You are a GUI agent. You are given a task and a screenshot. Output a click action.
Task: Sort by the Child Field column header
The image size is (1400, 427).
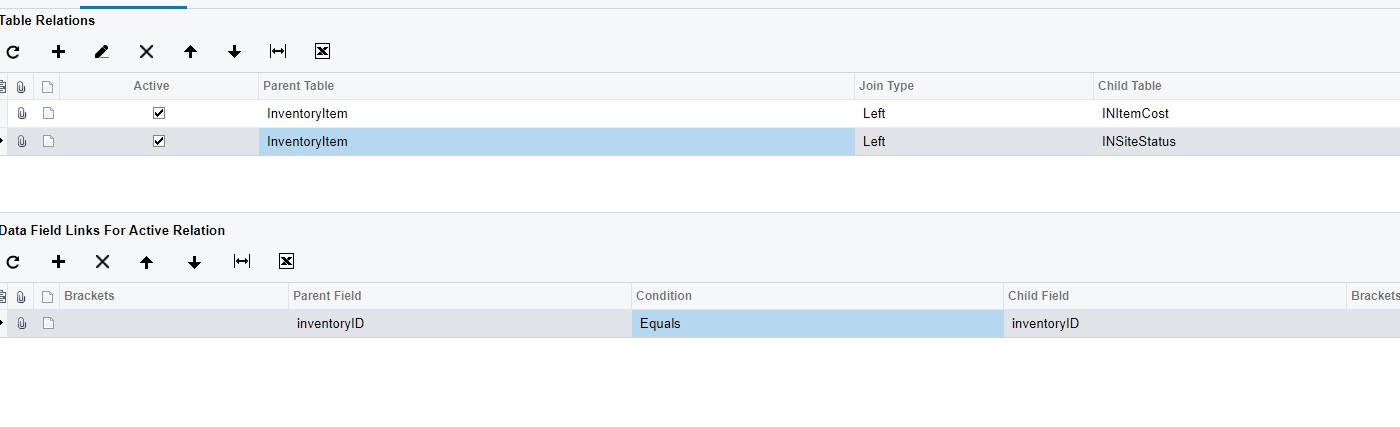point(1175,296)
